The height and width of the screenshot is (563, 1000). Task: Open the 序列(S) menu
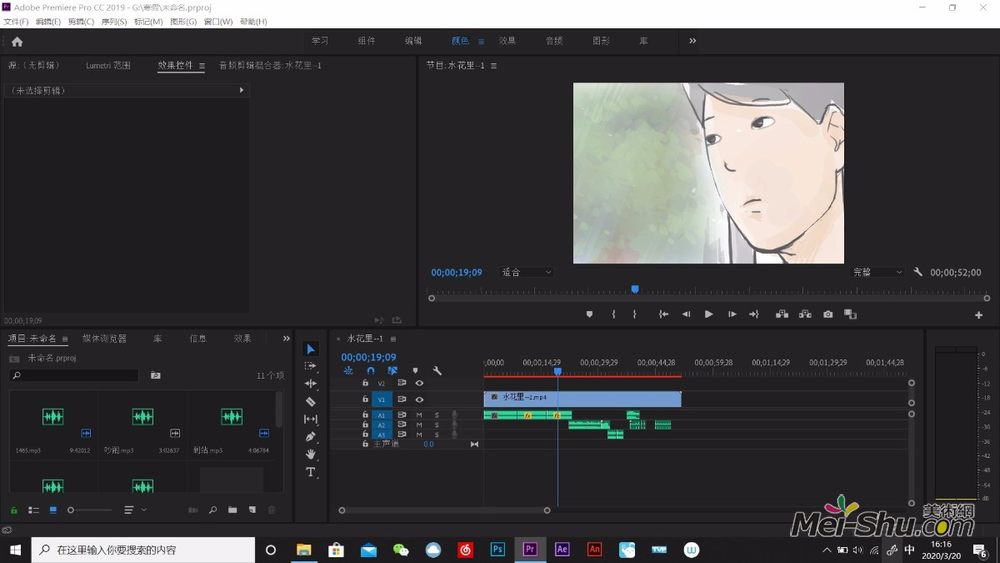[114, 22]
